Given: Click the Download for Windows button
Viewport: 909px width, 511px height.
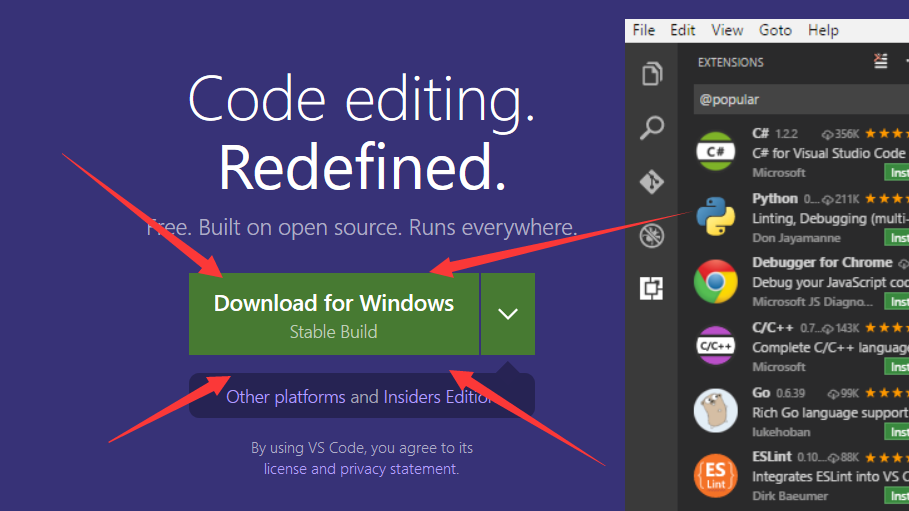Looking at the screenshot, I should 333,314.
